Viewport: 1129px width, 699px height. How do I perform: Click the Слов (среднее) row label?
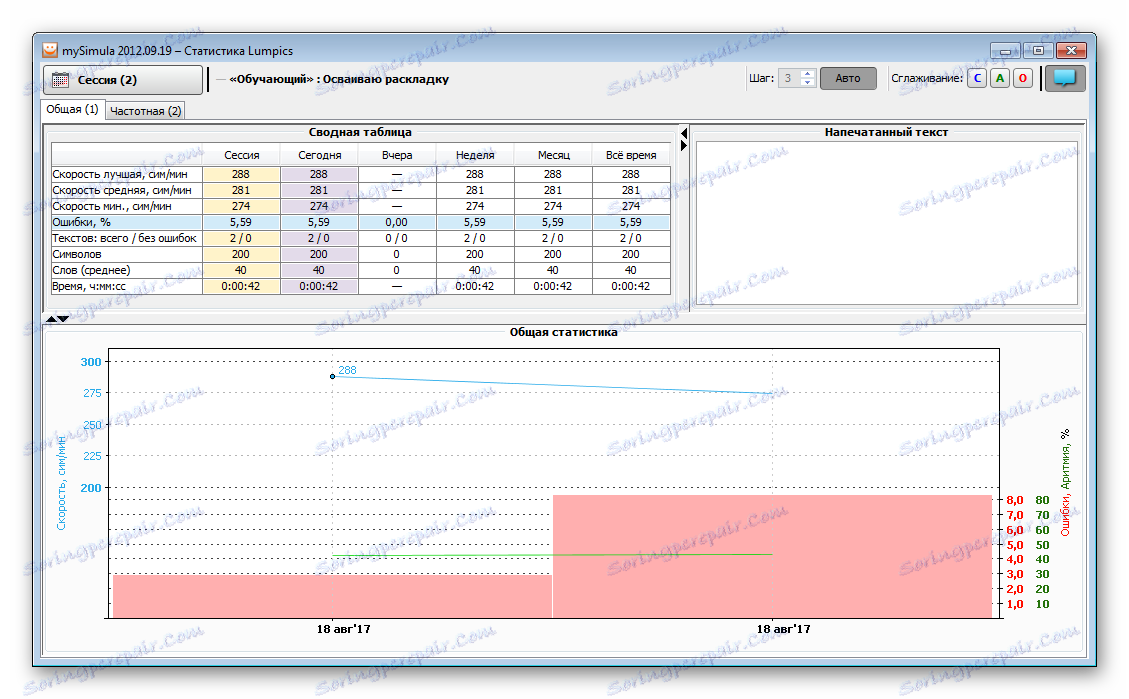click(x=127, y=270)
